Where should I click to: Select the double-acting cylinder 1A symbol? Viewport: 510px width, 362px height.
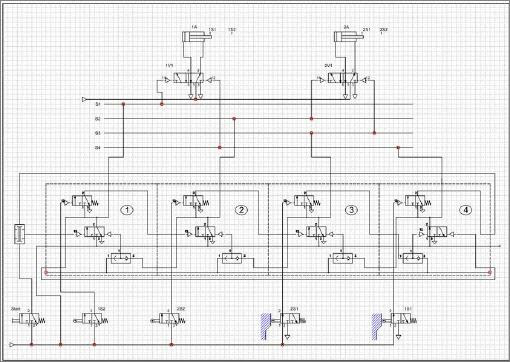197,36
